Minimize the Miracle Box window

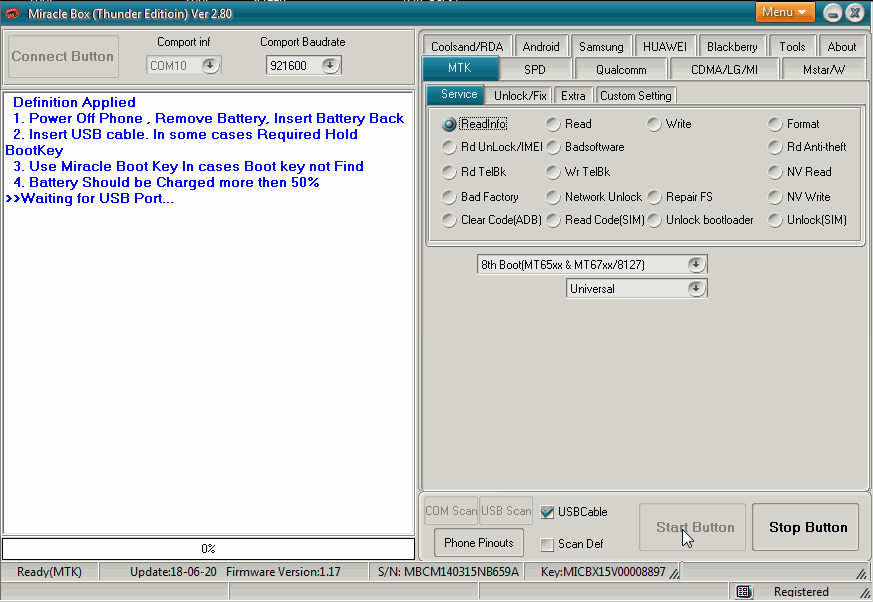pos(832,13)
